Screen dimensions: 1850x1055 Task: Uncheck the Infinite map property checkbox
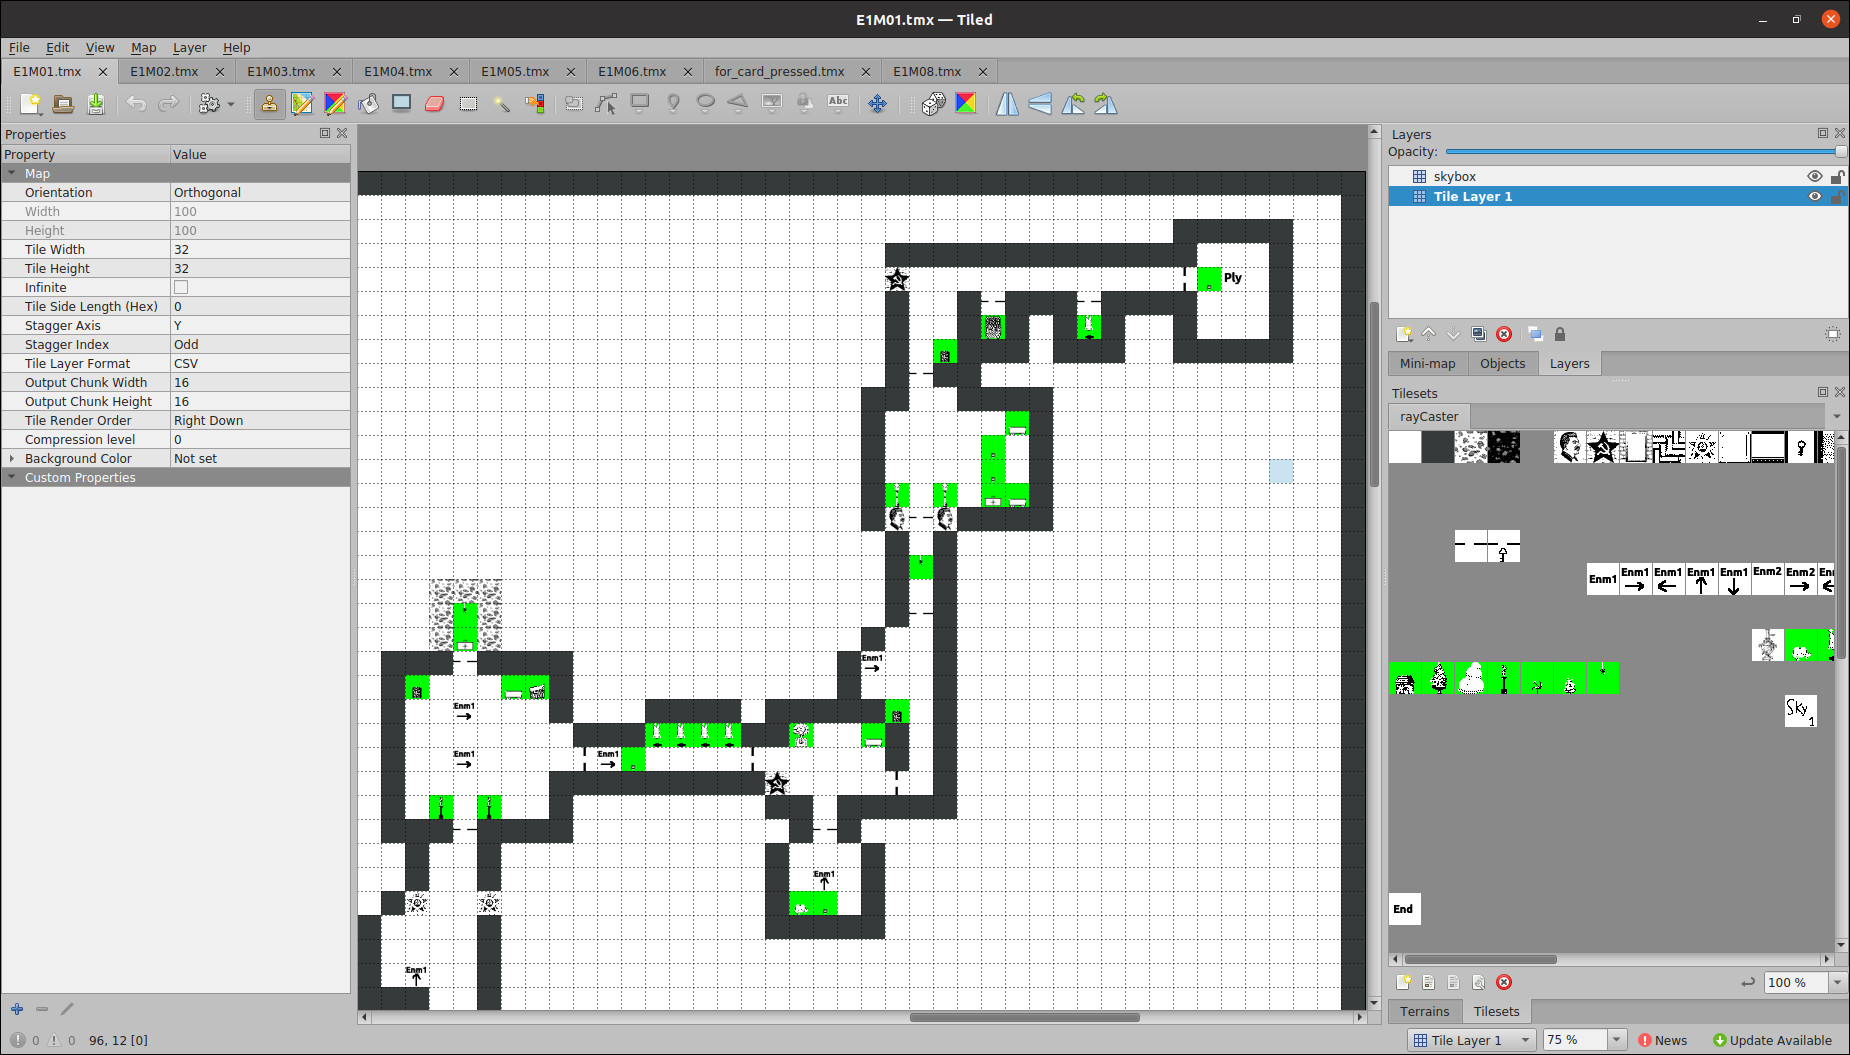pyautogui.click(x=180, y=287)
